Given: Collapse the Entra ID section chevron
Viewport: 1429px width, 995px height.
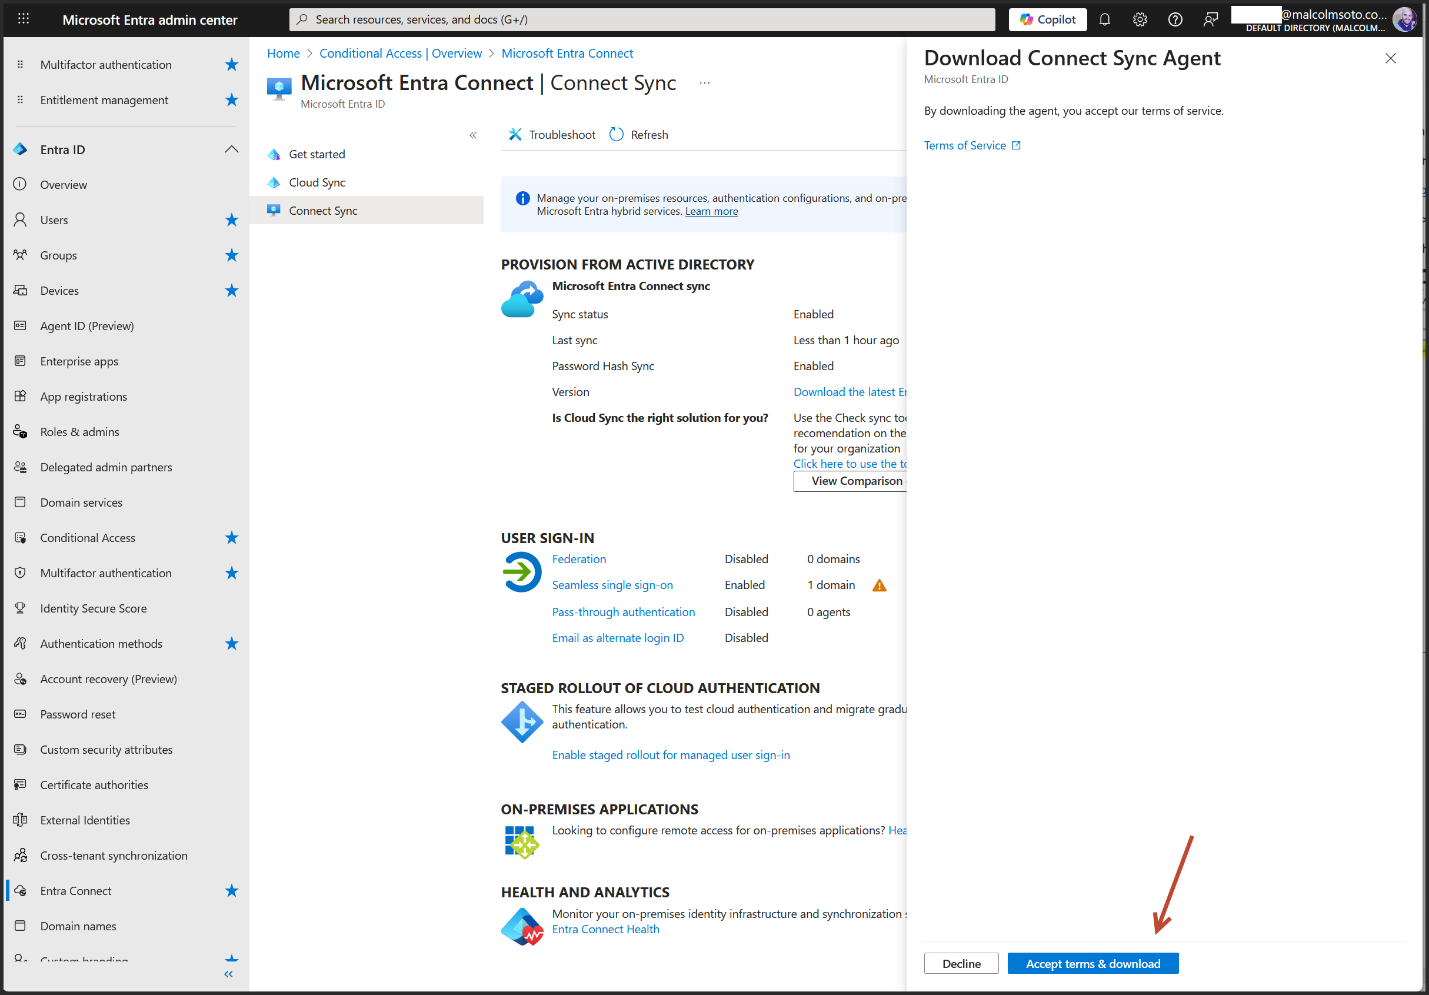Looking at the screenshot, I should [x=232, y=149].
